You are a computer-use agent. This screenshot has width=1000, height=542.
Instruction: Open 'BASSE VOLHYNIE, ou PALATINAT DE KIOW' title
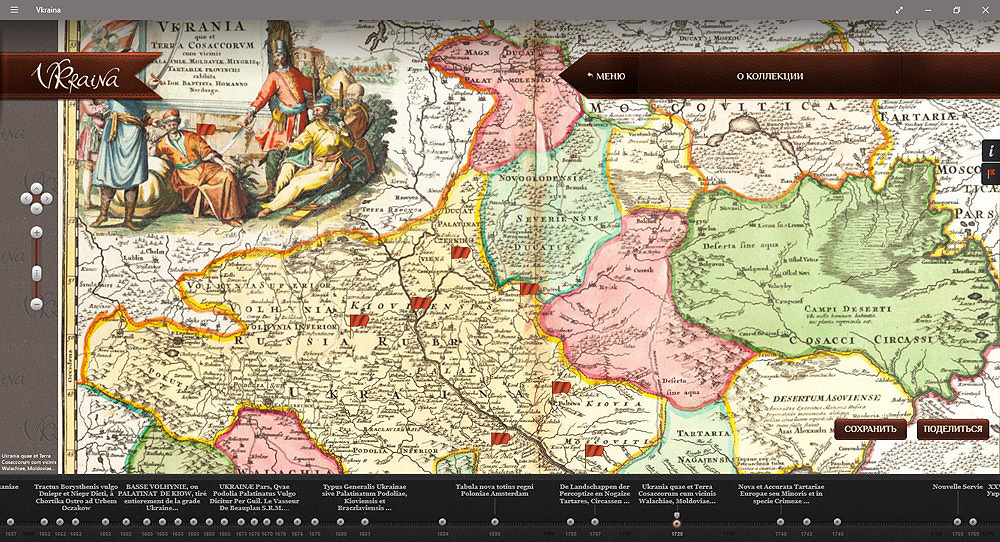coord(162,497)
